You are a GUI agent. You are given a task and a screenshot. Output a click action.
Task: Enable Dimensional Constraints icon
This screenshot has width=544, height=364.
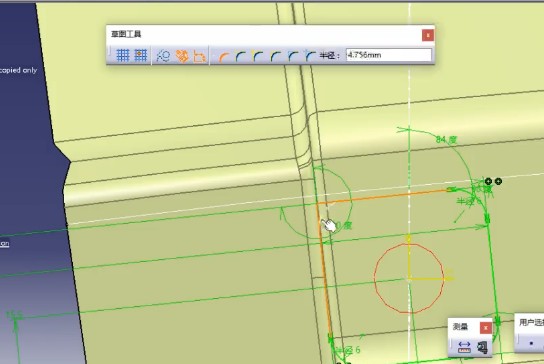(x=199, y=56)
